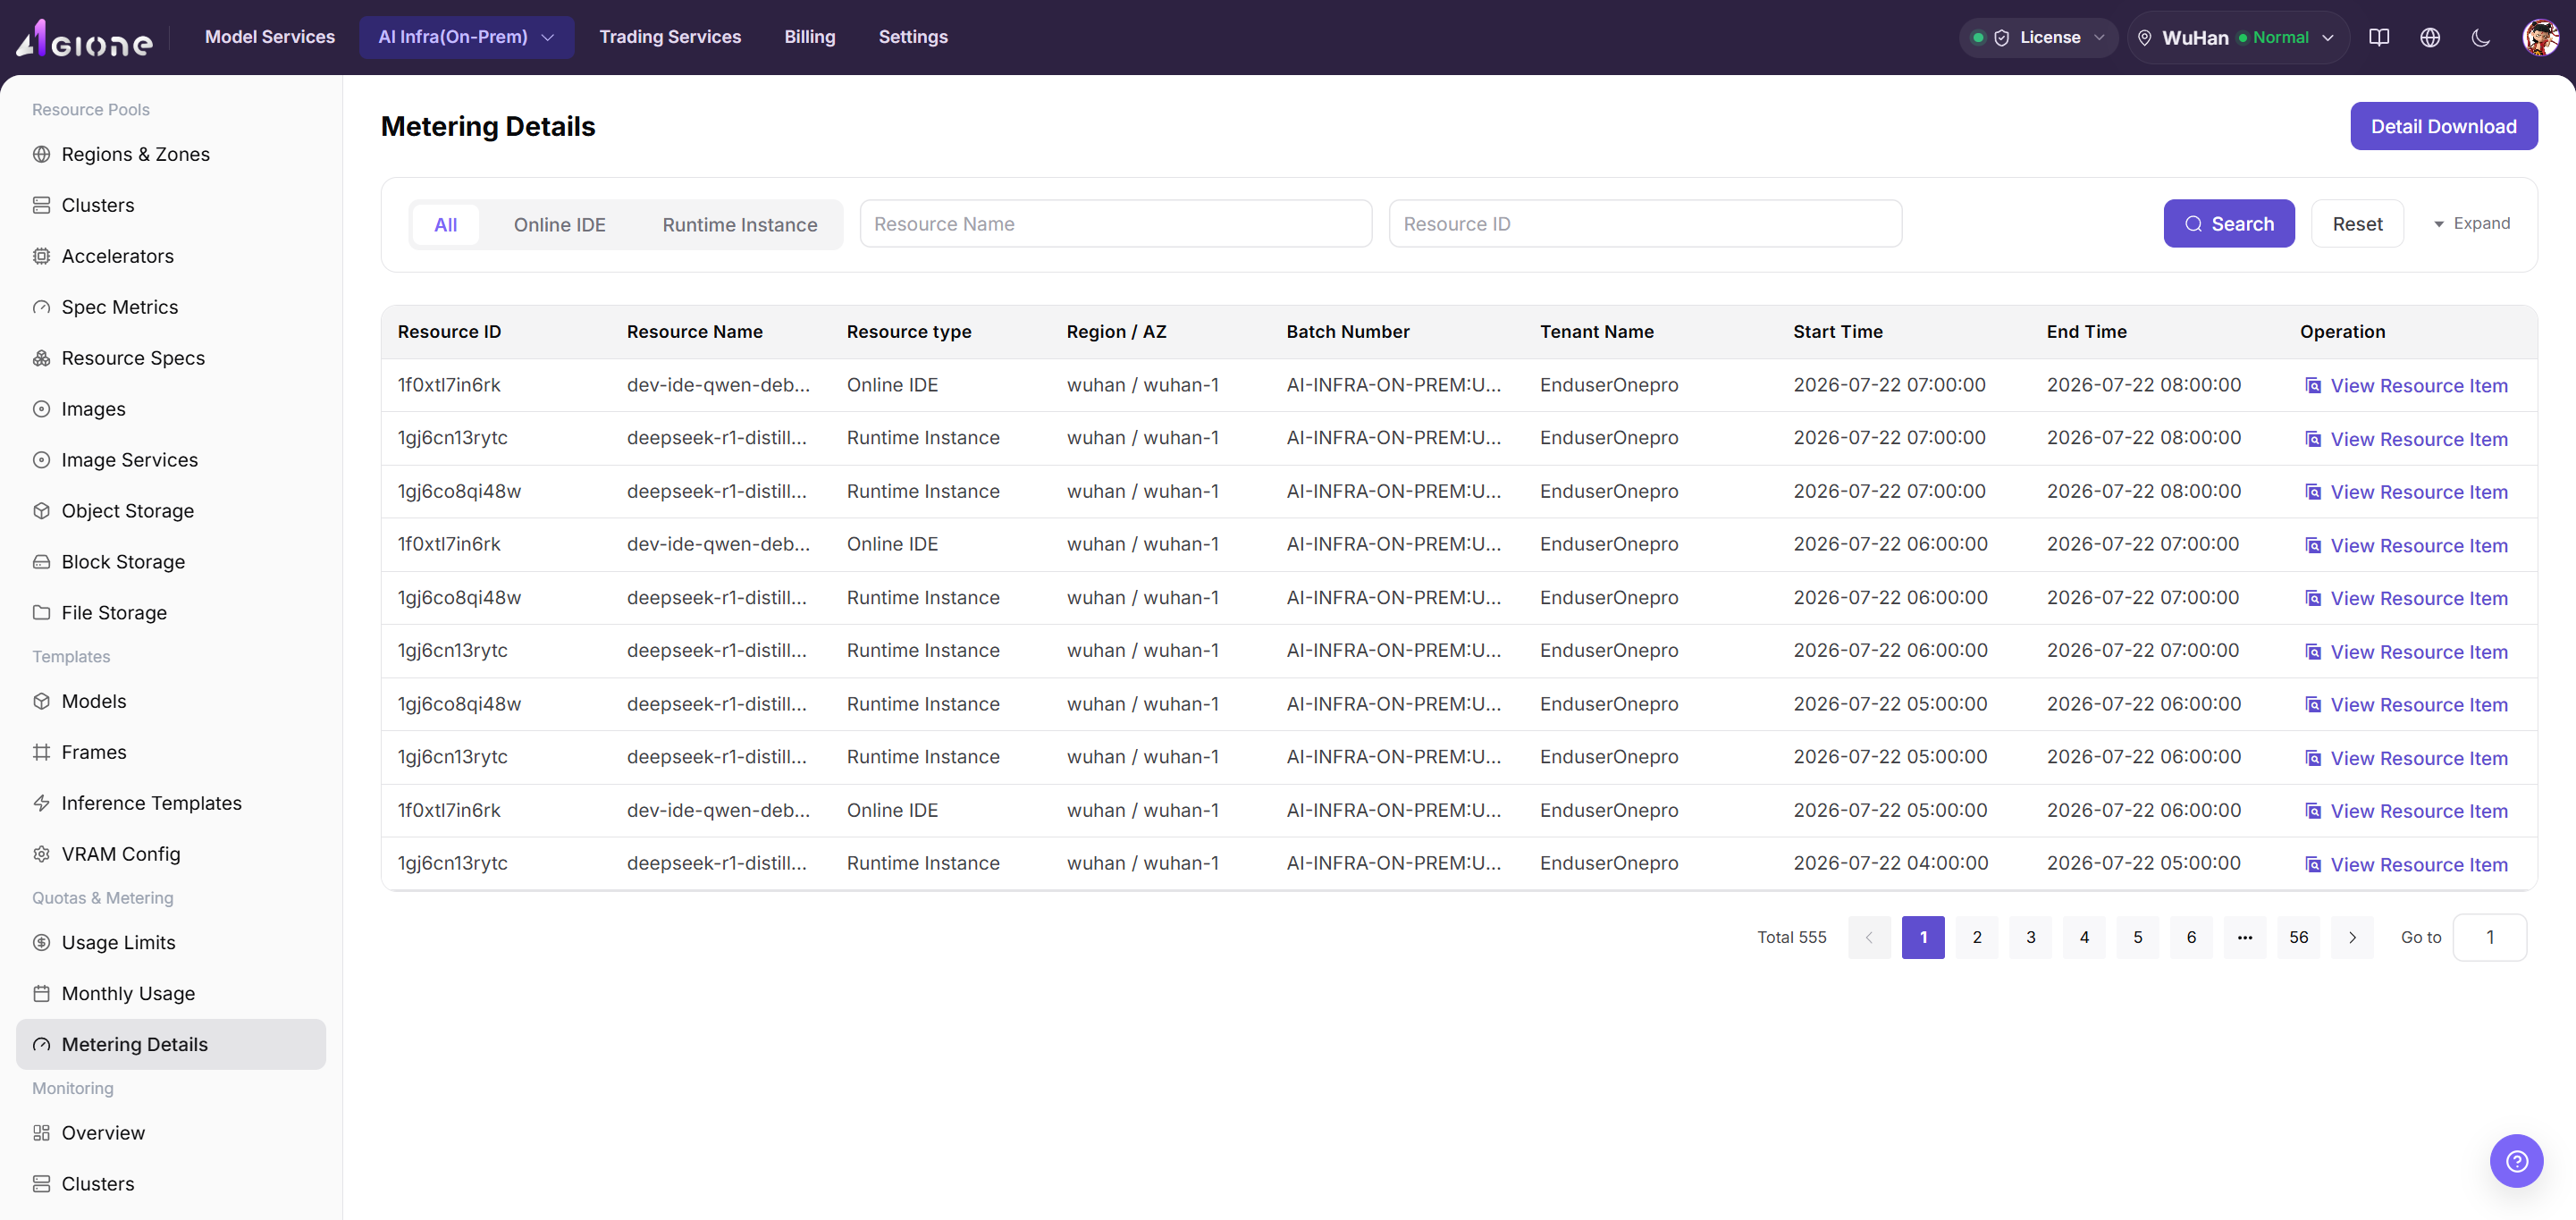Click current page 1 button
This screenshot has width=2576, height=1220.
[1923, 938]
